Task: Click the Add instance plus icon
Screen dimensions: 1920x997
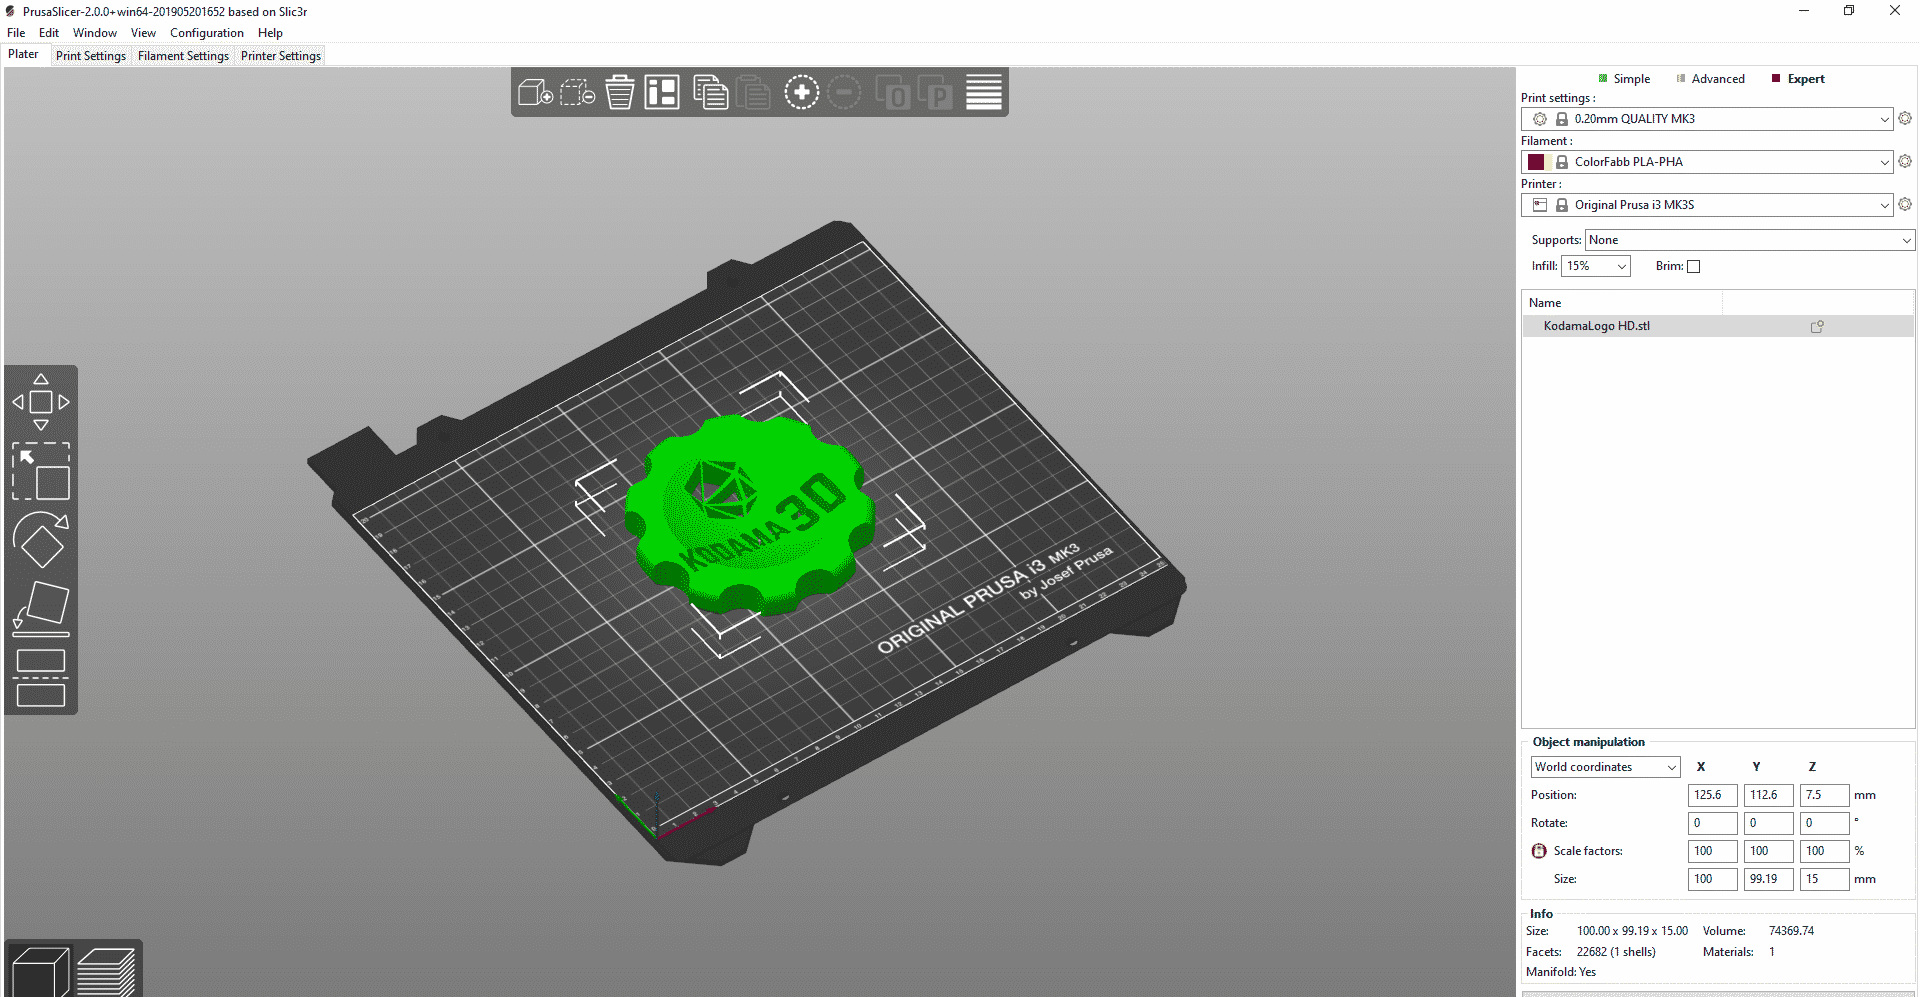Action: click(x=801, y=93)
